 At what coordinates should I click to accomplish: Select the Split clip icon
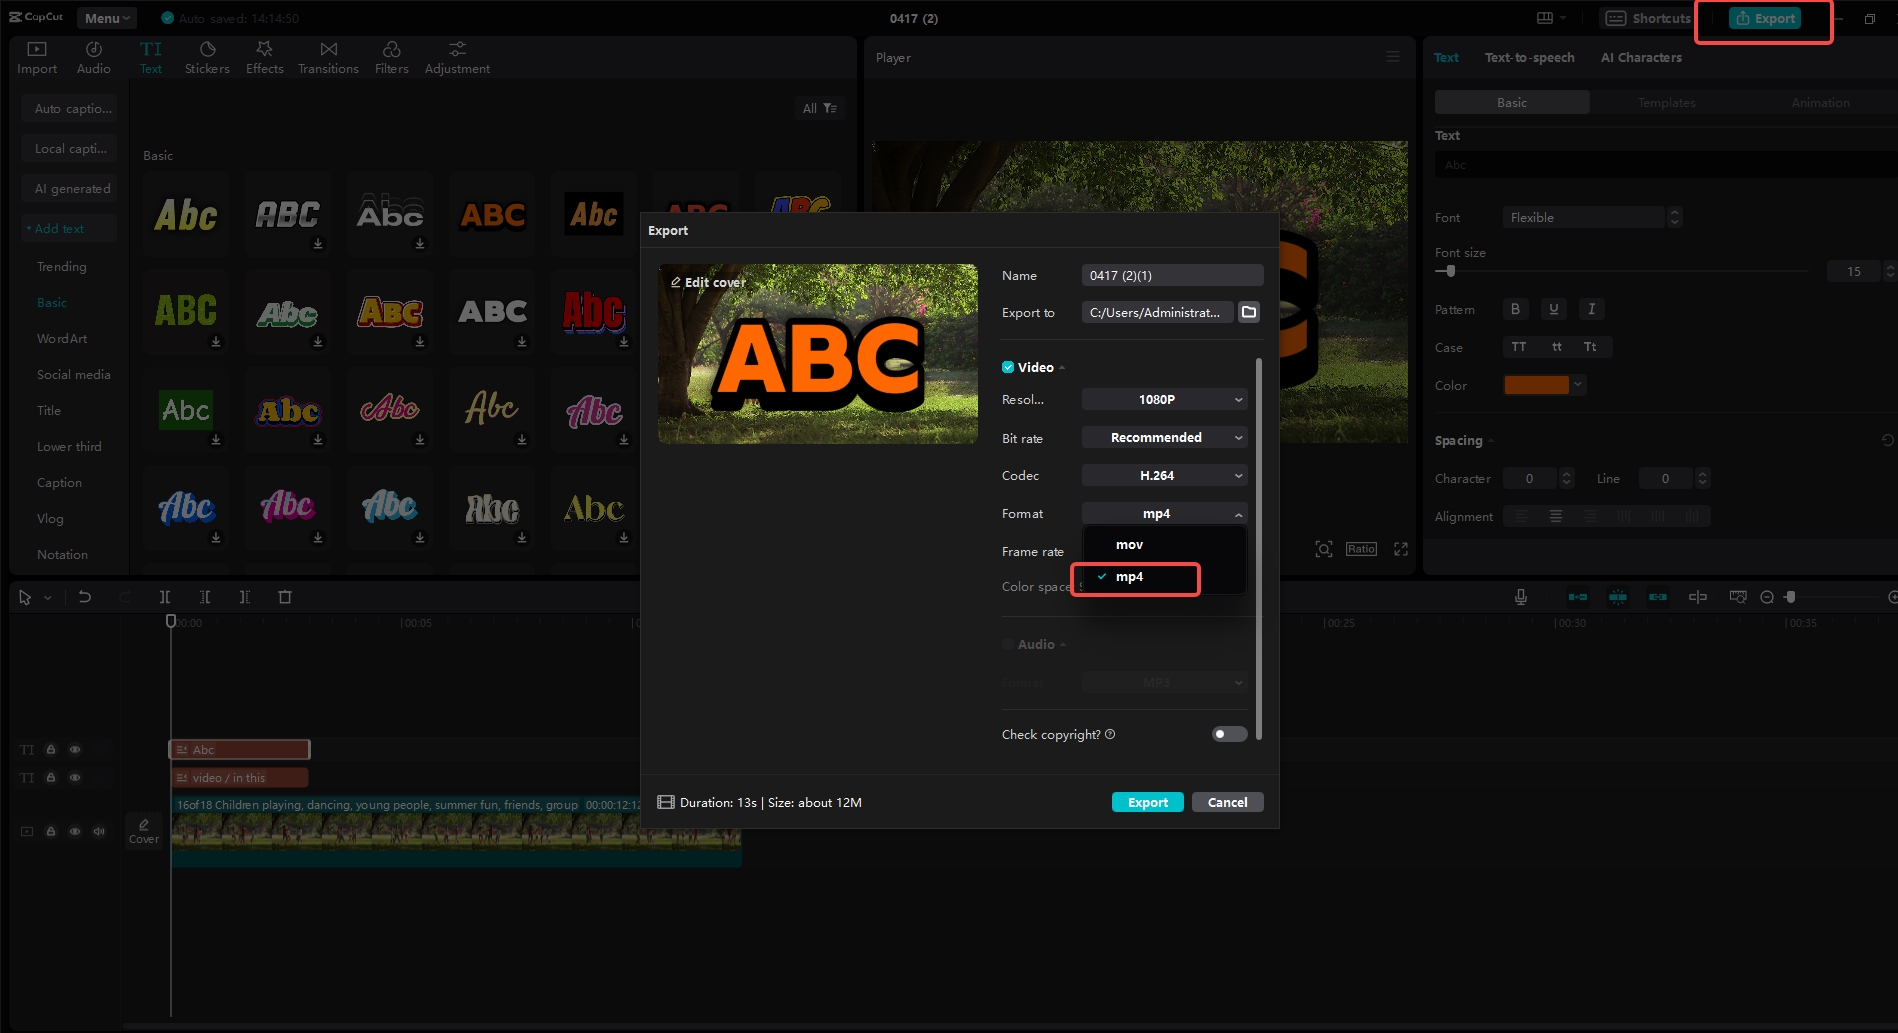[x=165, y=596]
